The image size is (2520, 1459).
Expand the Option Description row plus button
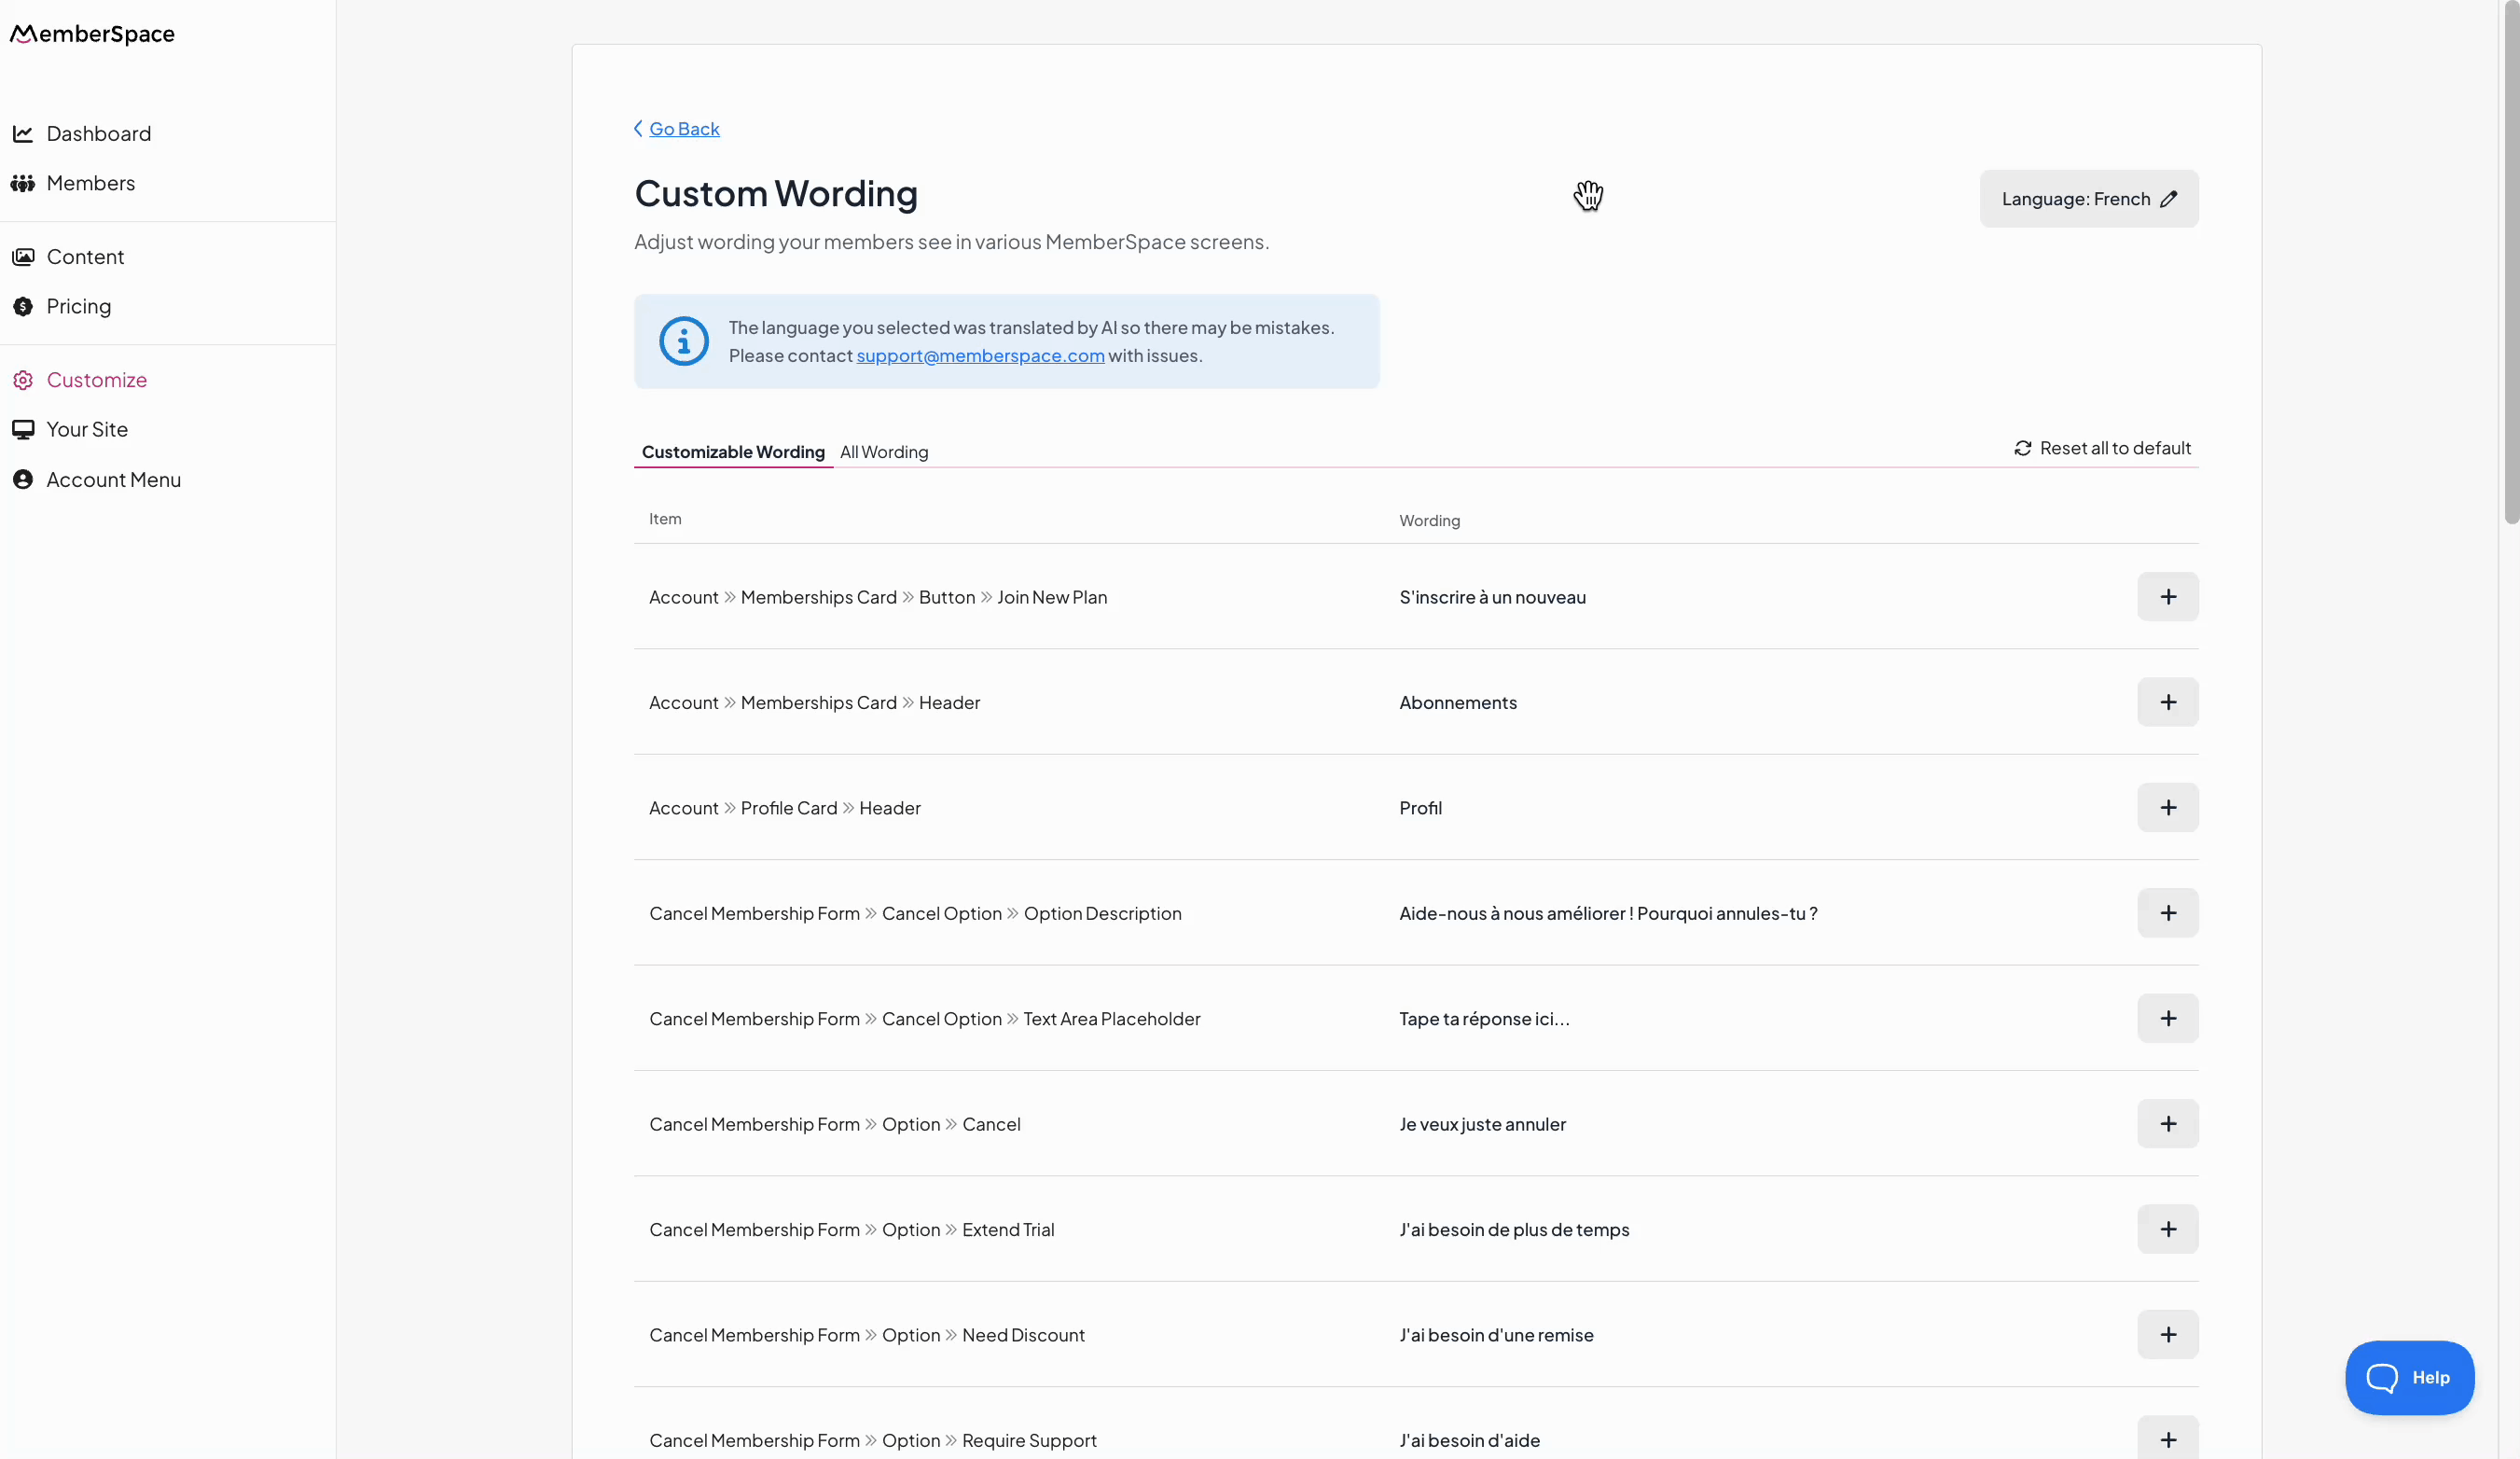(2167, 913)
